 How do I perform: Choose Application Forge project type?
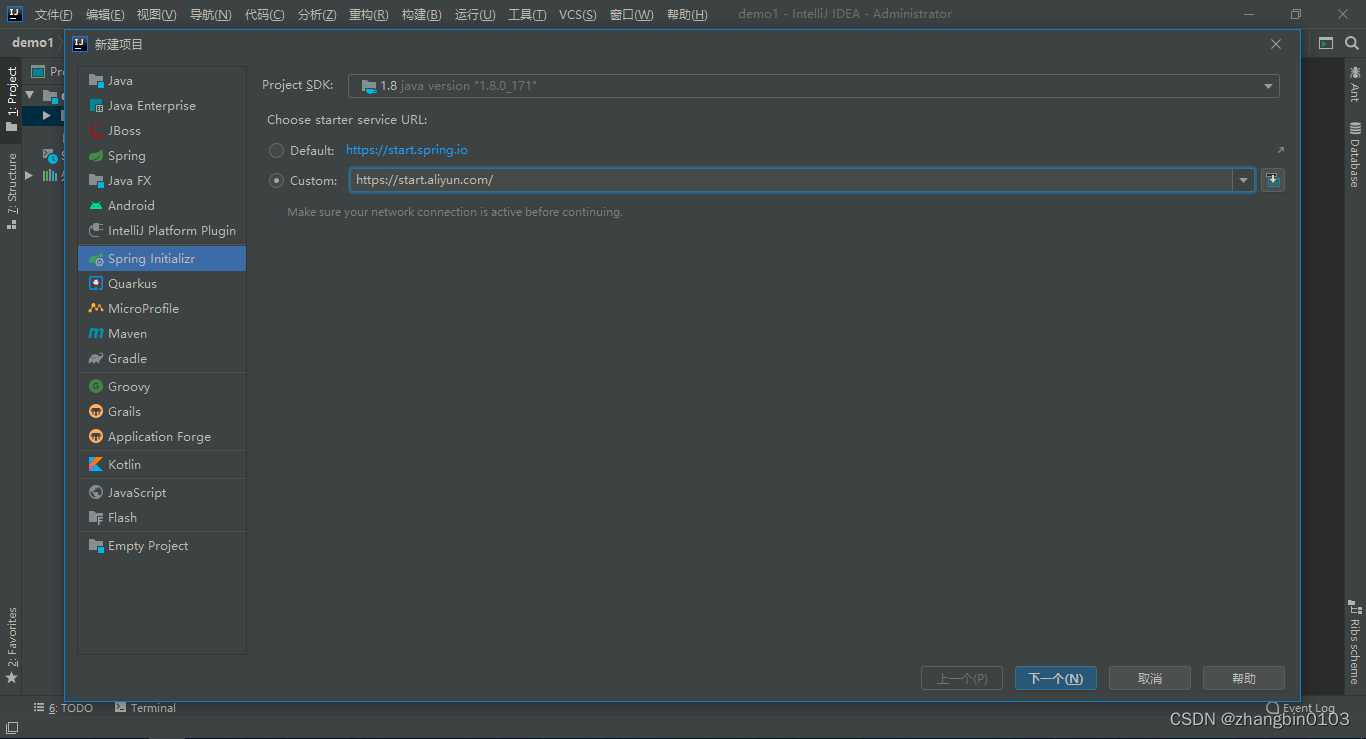point(162,437)
